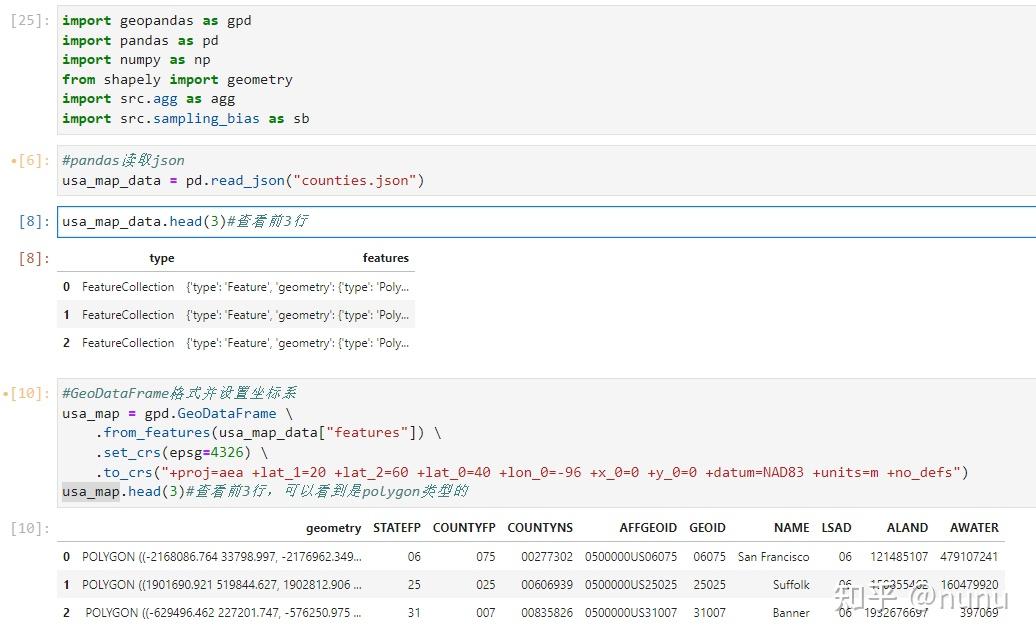Click the COUNTYNS column header
The image size is (1036, 641).
[x=540, y=528]
